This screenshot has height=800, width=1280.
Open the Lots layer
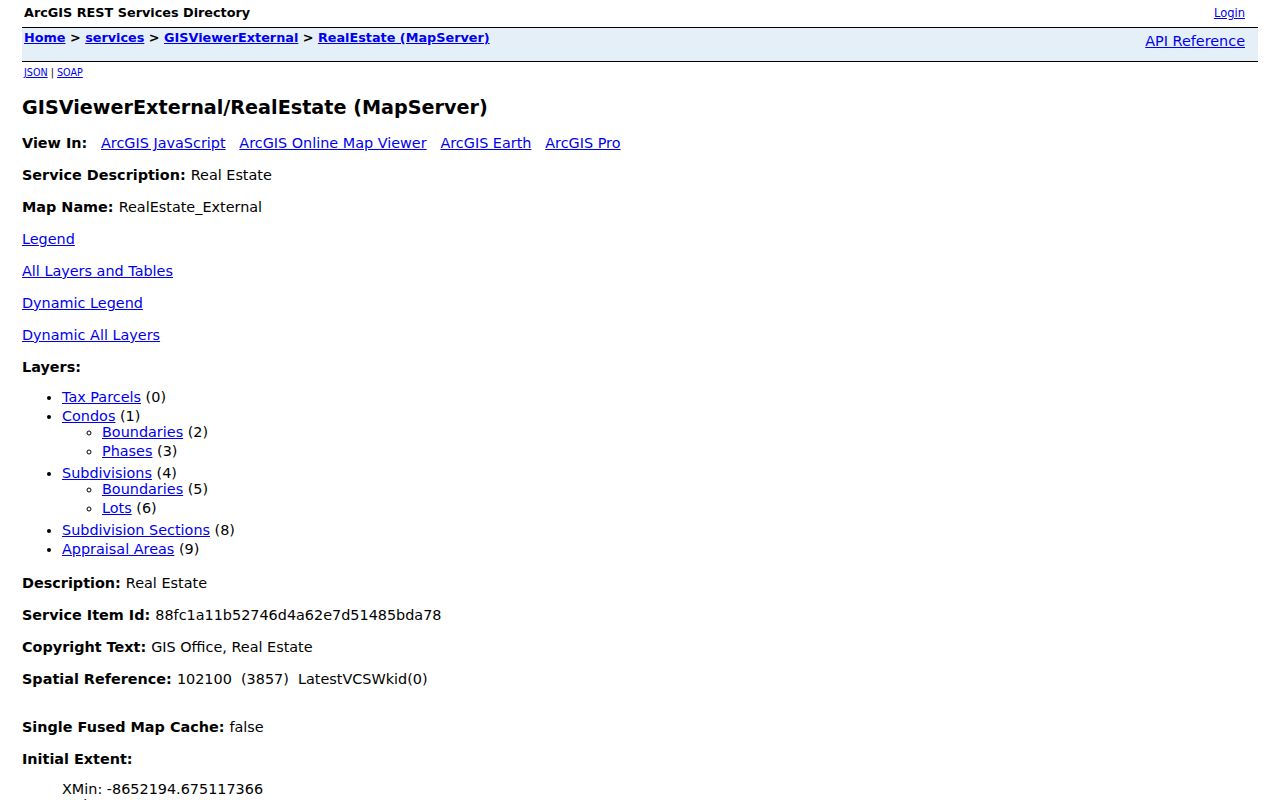coord(117,508)
